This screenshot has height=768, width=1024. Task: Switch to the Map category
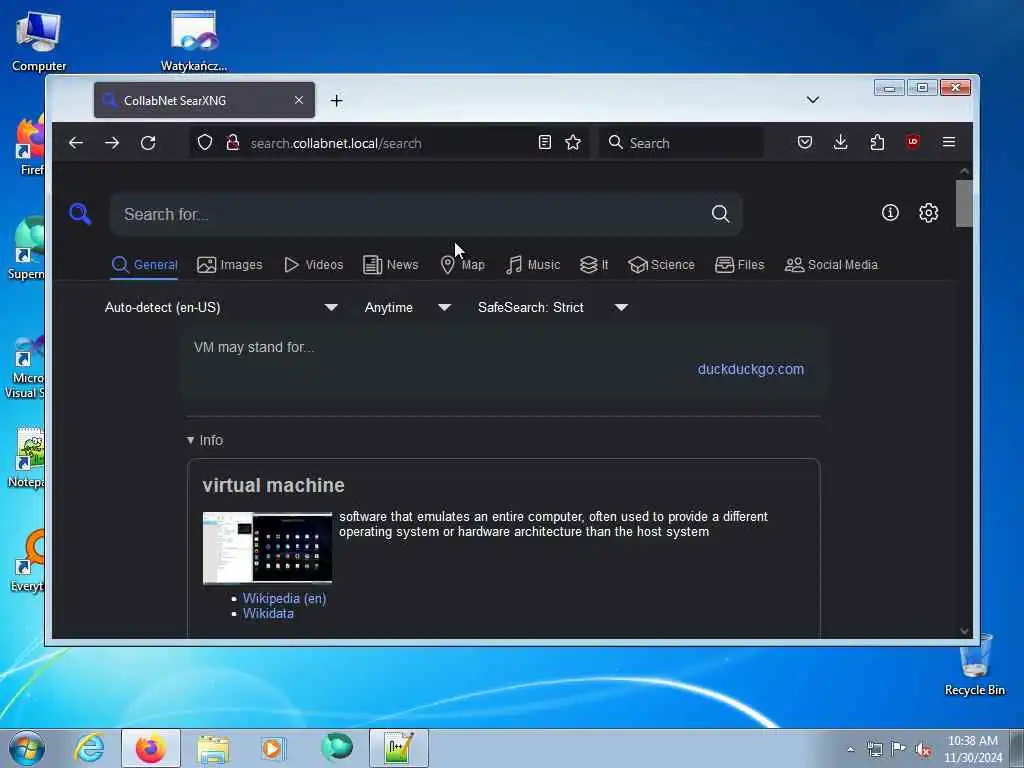(x=462, y=264)
